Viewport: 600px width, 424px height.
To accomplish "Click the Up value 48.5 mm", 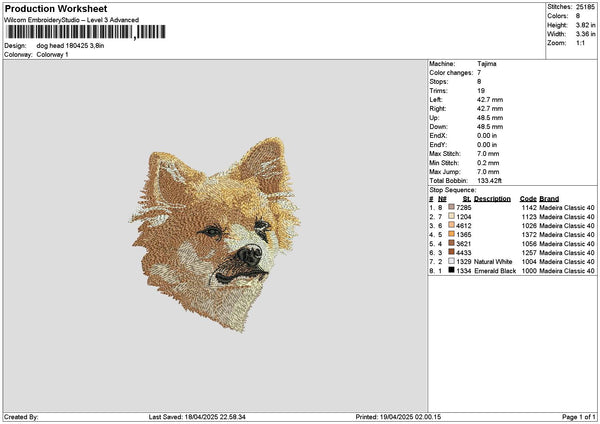I will coord(490,118).
